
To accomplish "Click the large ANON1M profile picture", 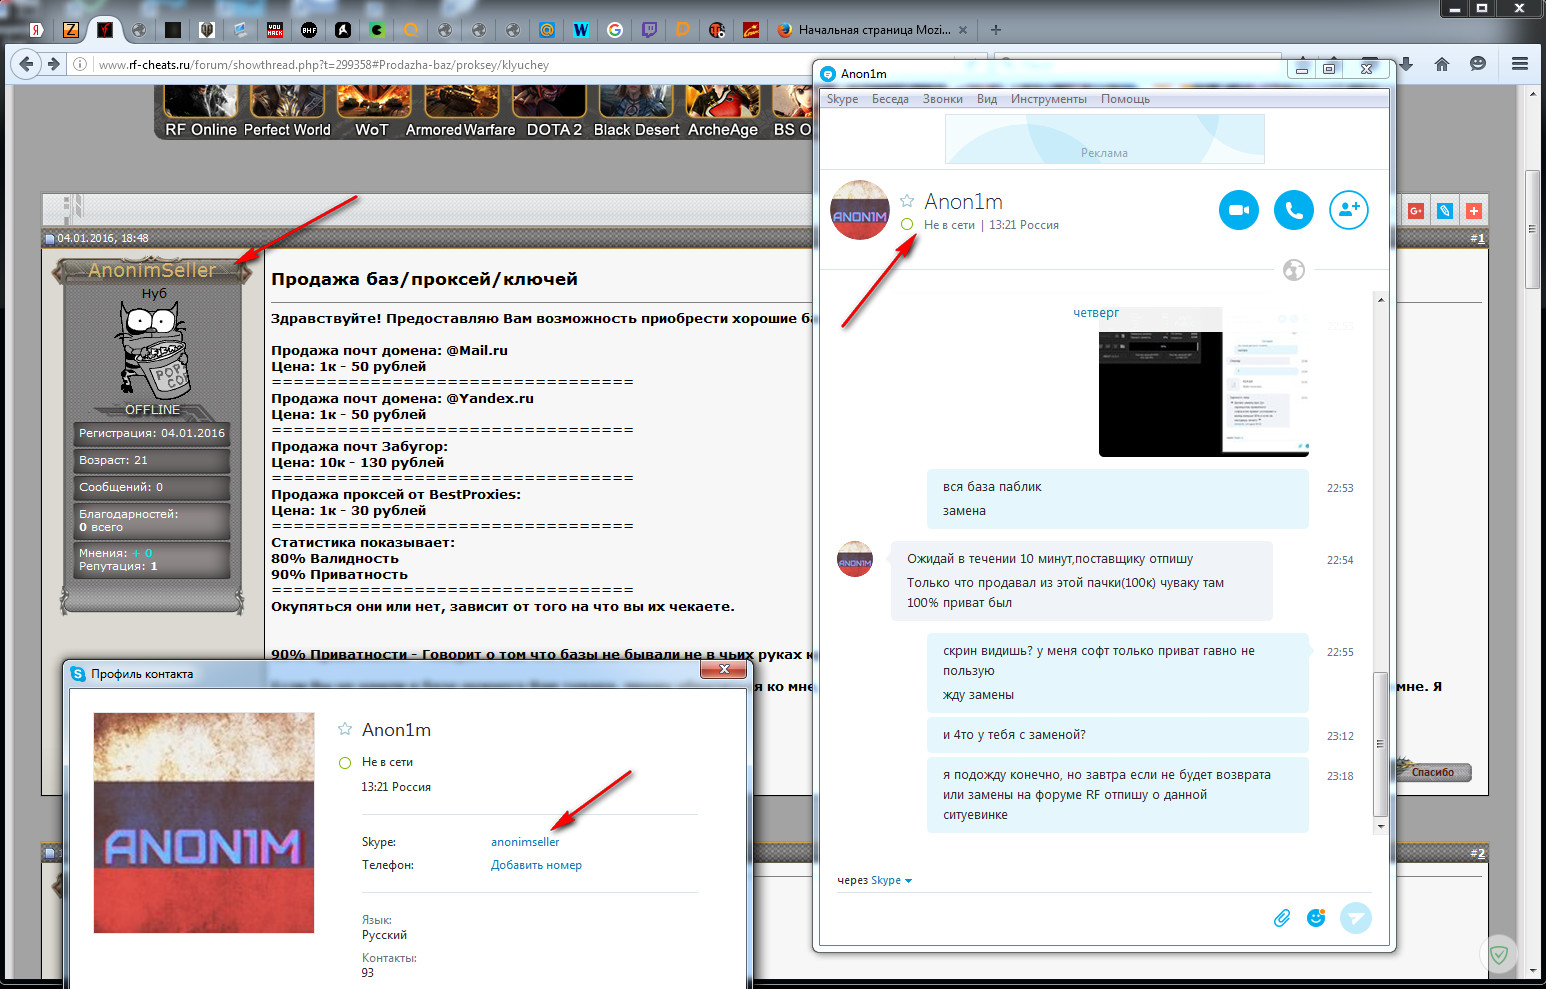I will (204, 823).
